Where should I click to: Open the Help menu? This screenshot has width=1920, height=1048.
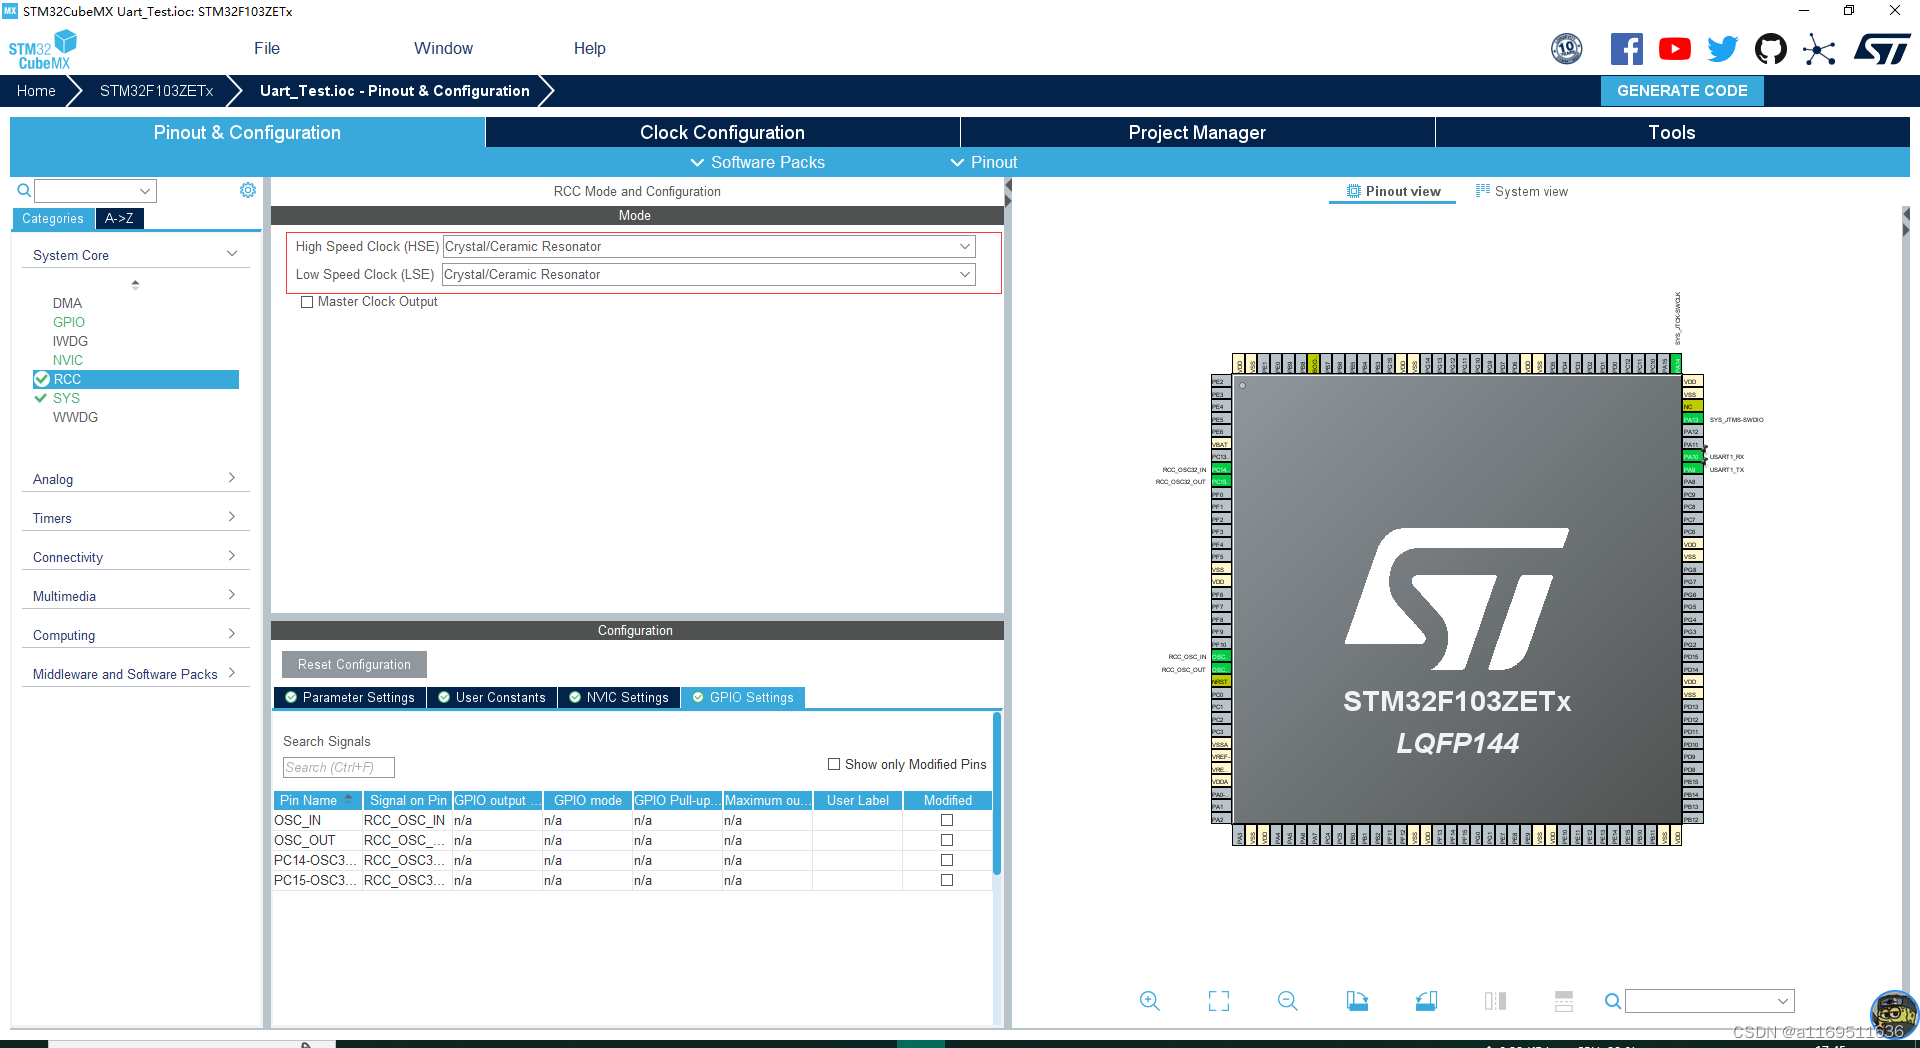point(589,48)
